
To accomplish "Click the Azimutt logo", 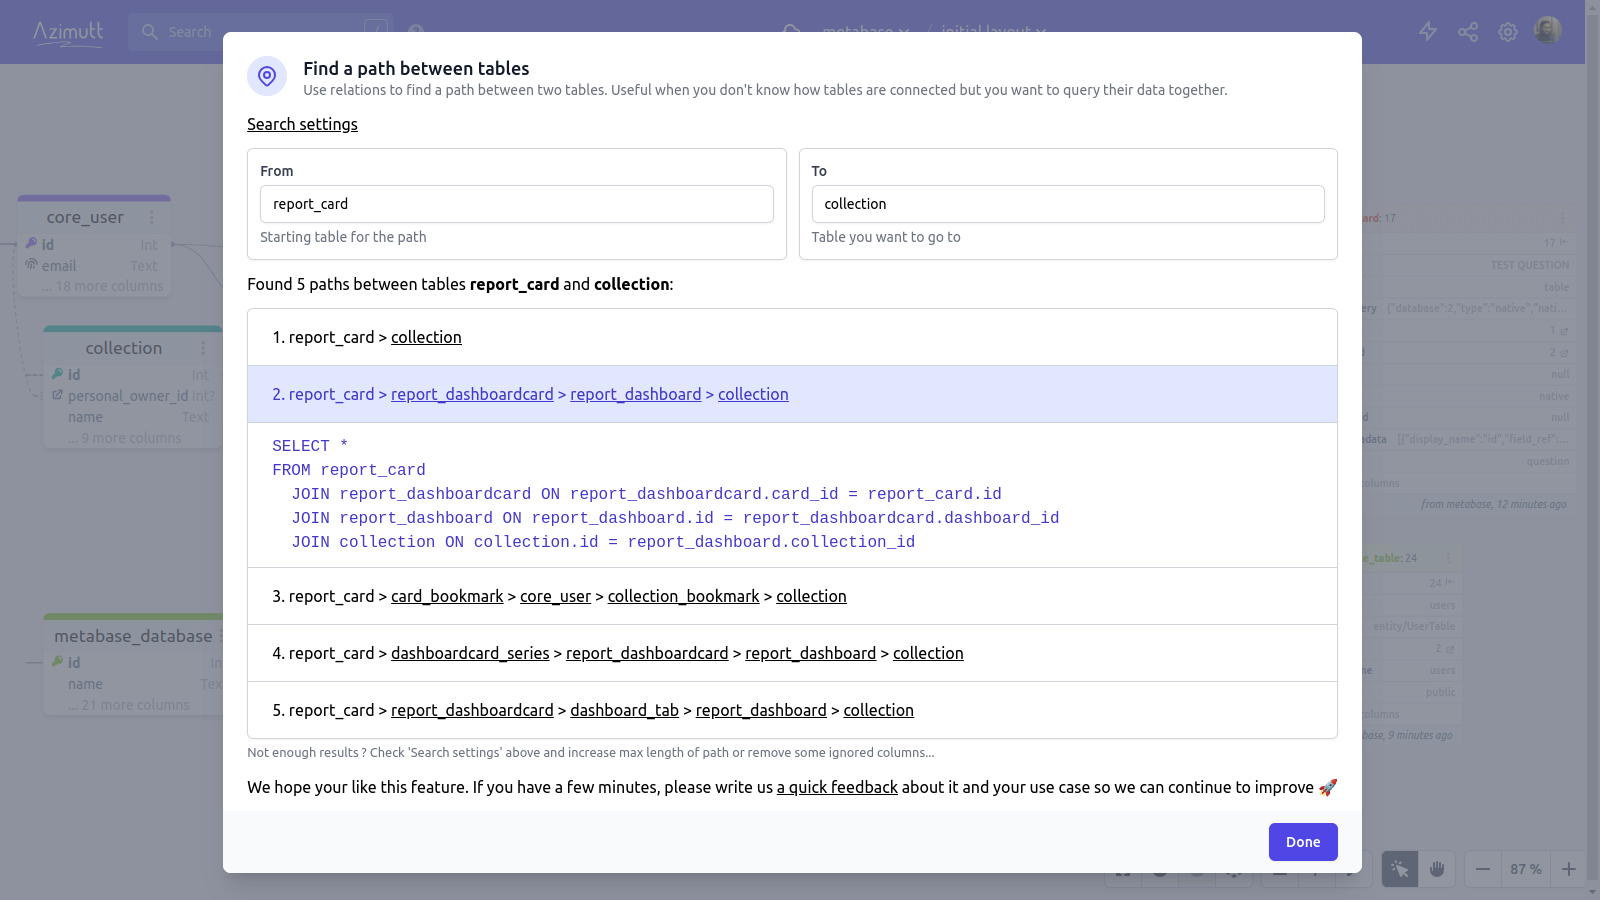I will (x=68, y=32).
